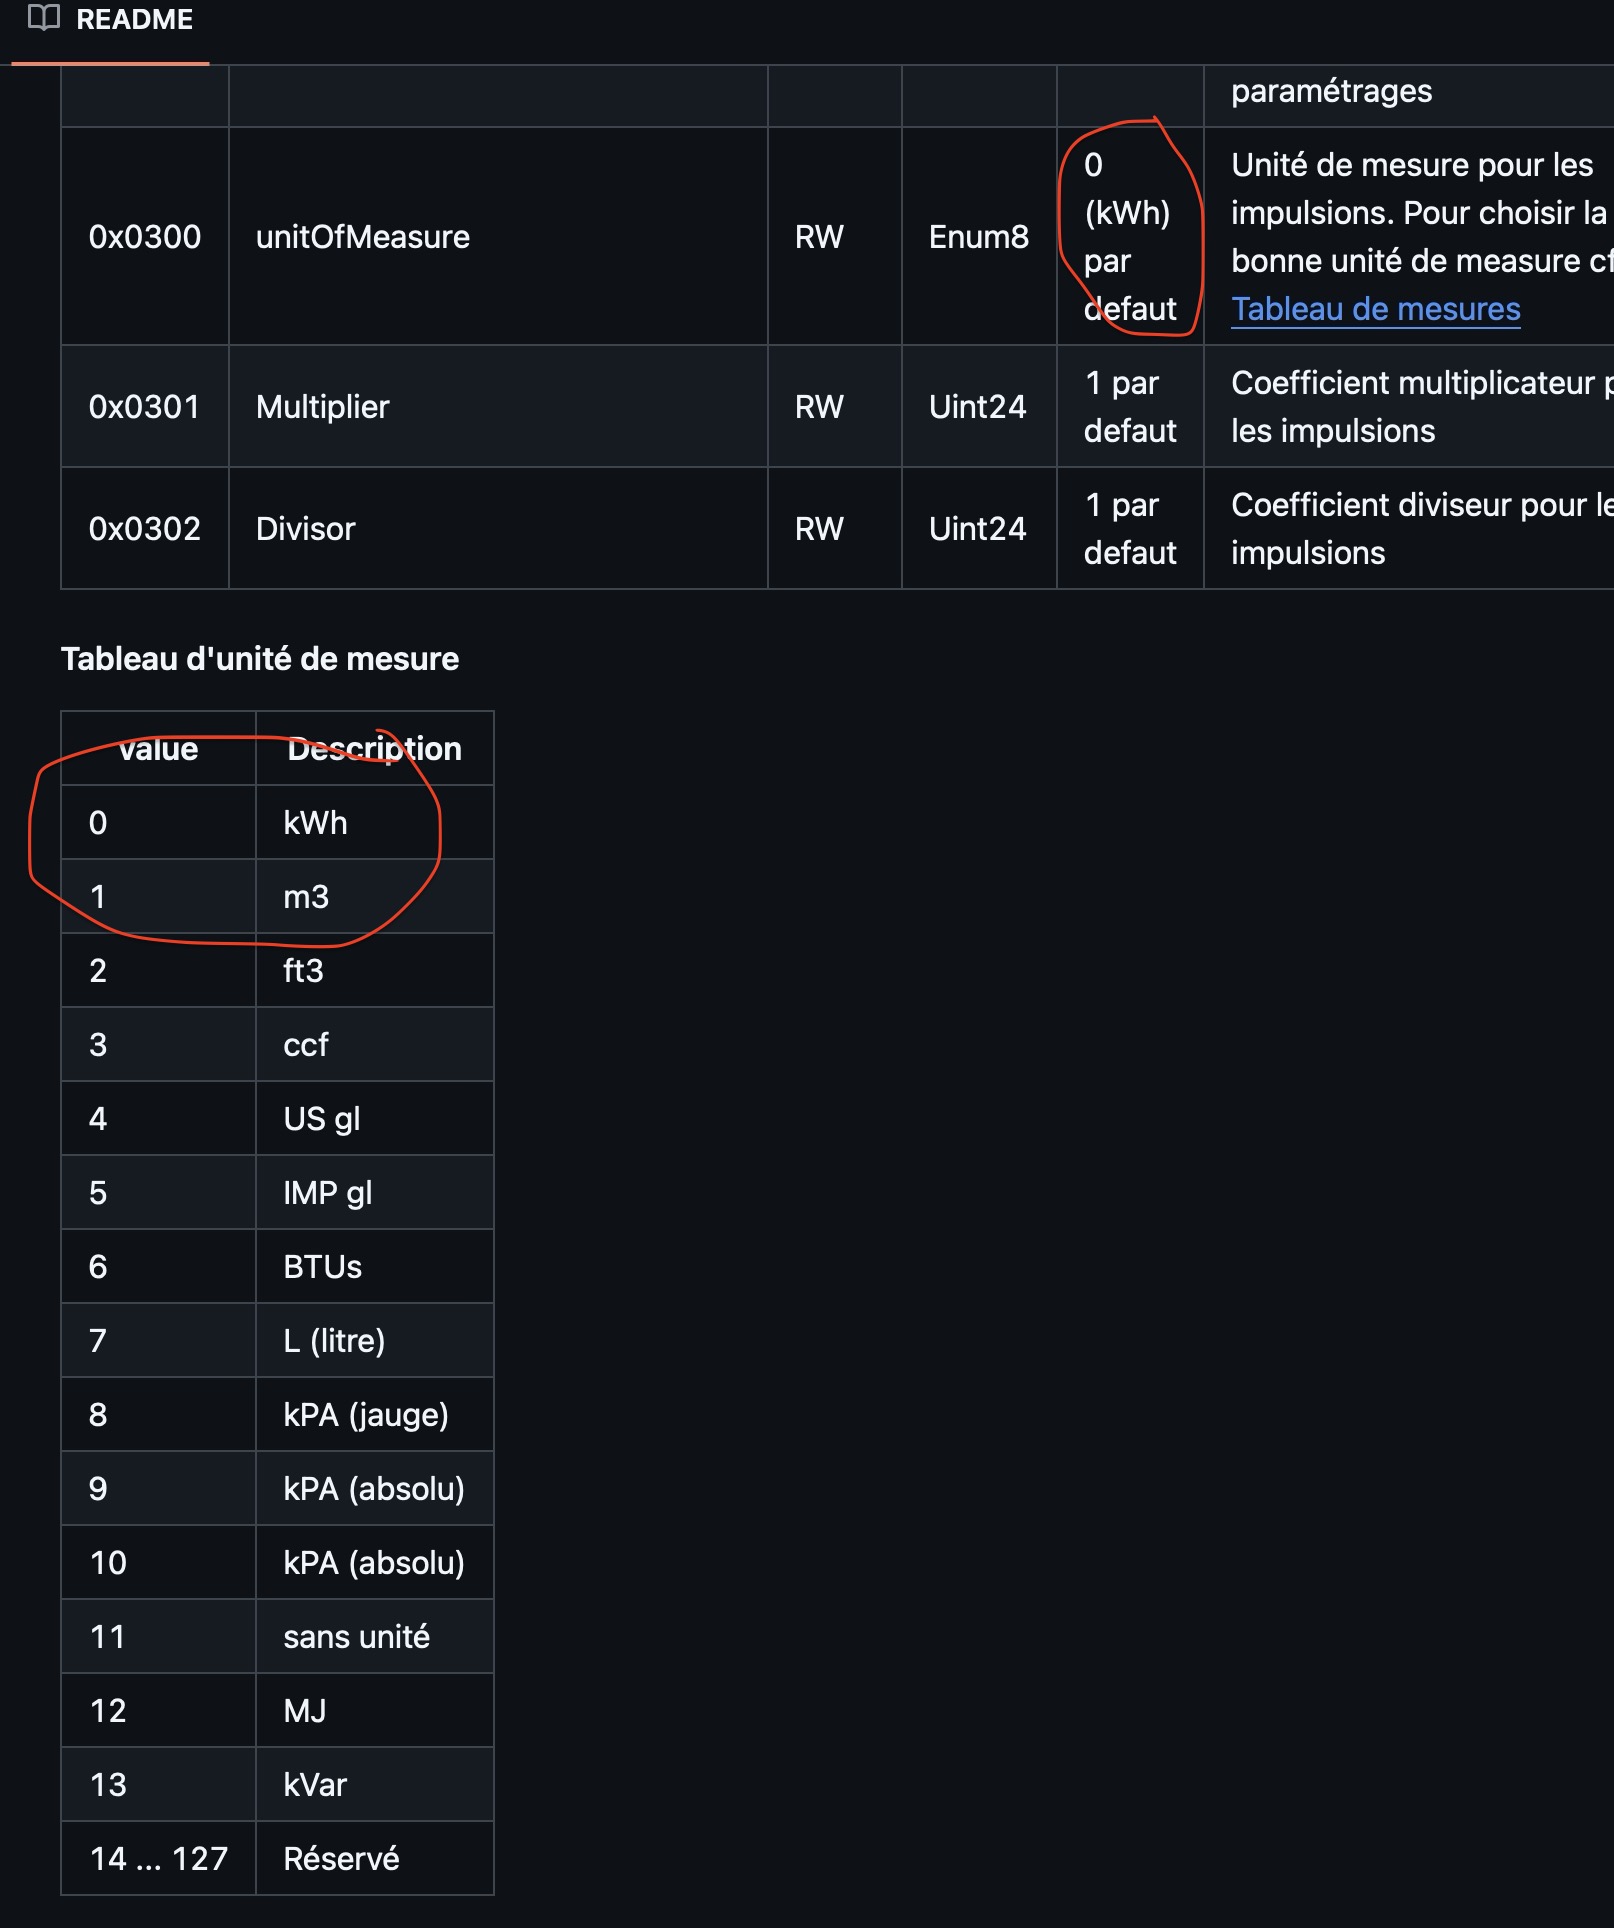Click the "US gl" unit cell
The height and width of the screenshot is (1928, 1614).
click(x=322, y=1119)
